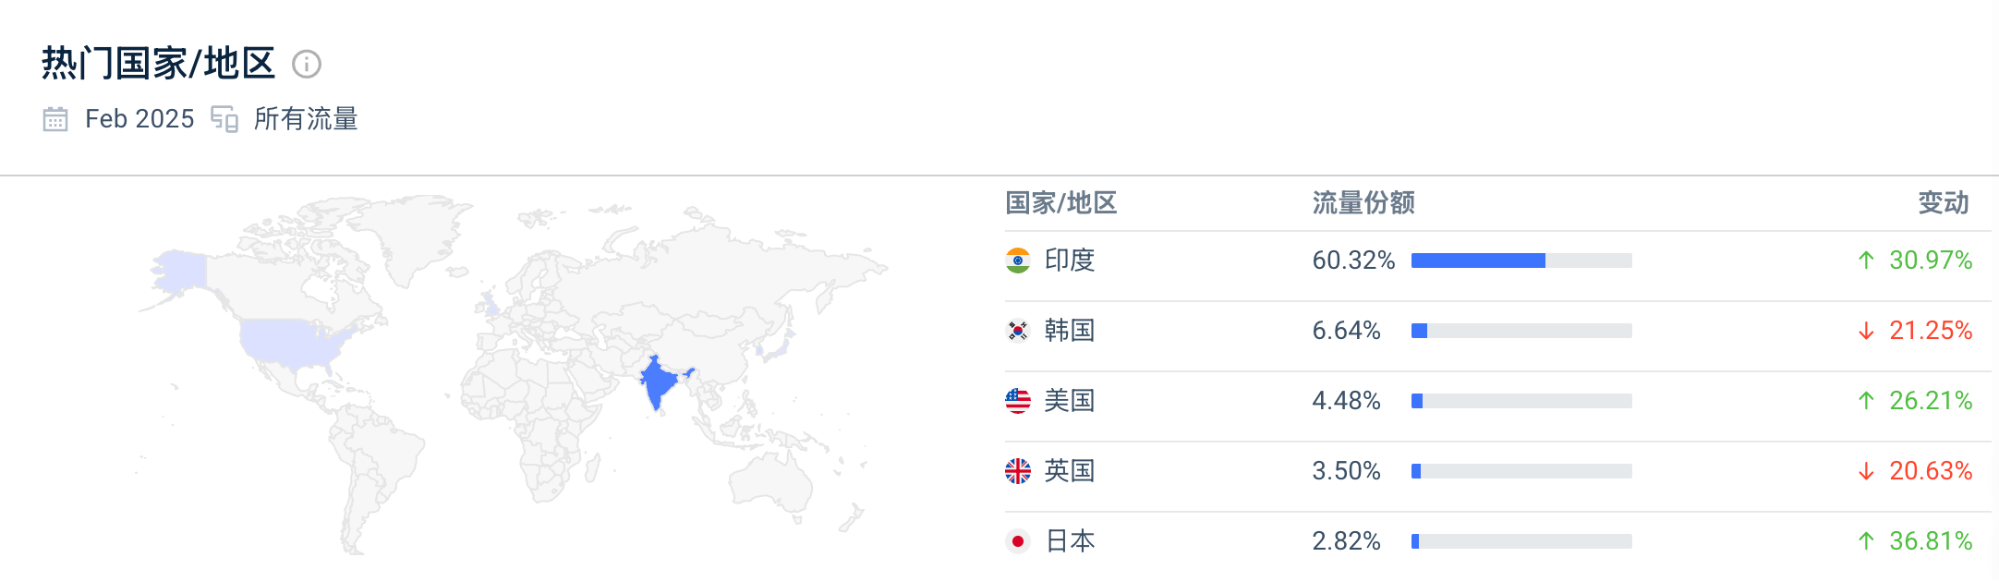The width and height of the screenshot is (1999, 581).
Task: Click the green up arrow for India
Action: [x=1865, y=260]
